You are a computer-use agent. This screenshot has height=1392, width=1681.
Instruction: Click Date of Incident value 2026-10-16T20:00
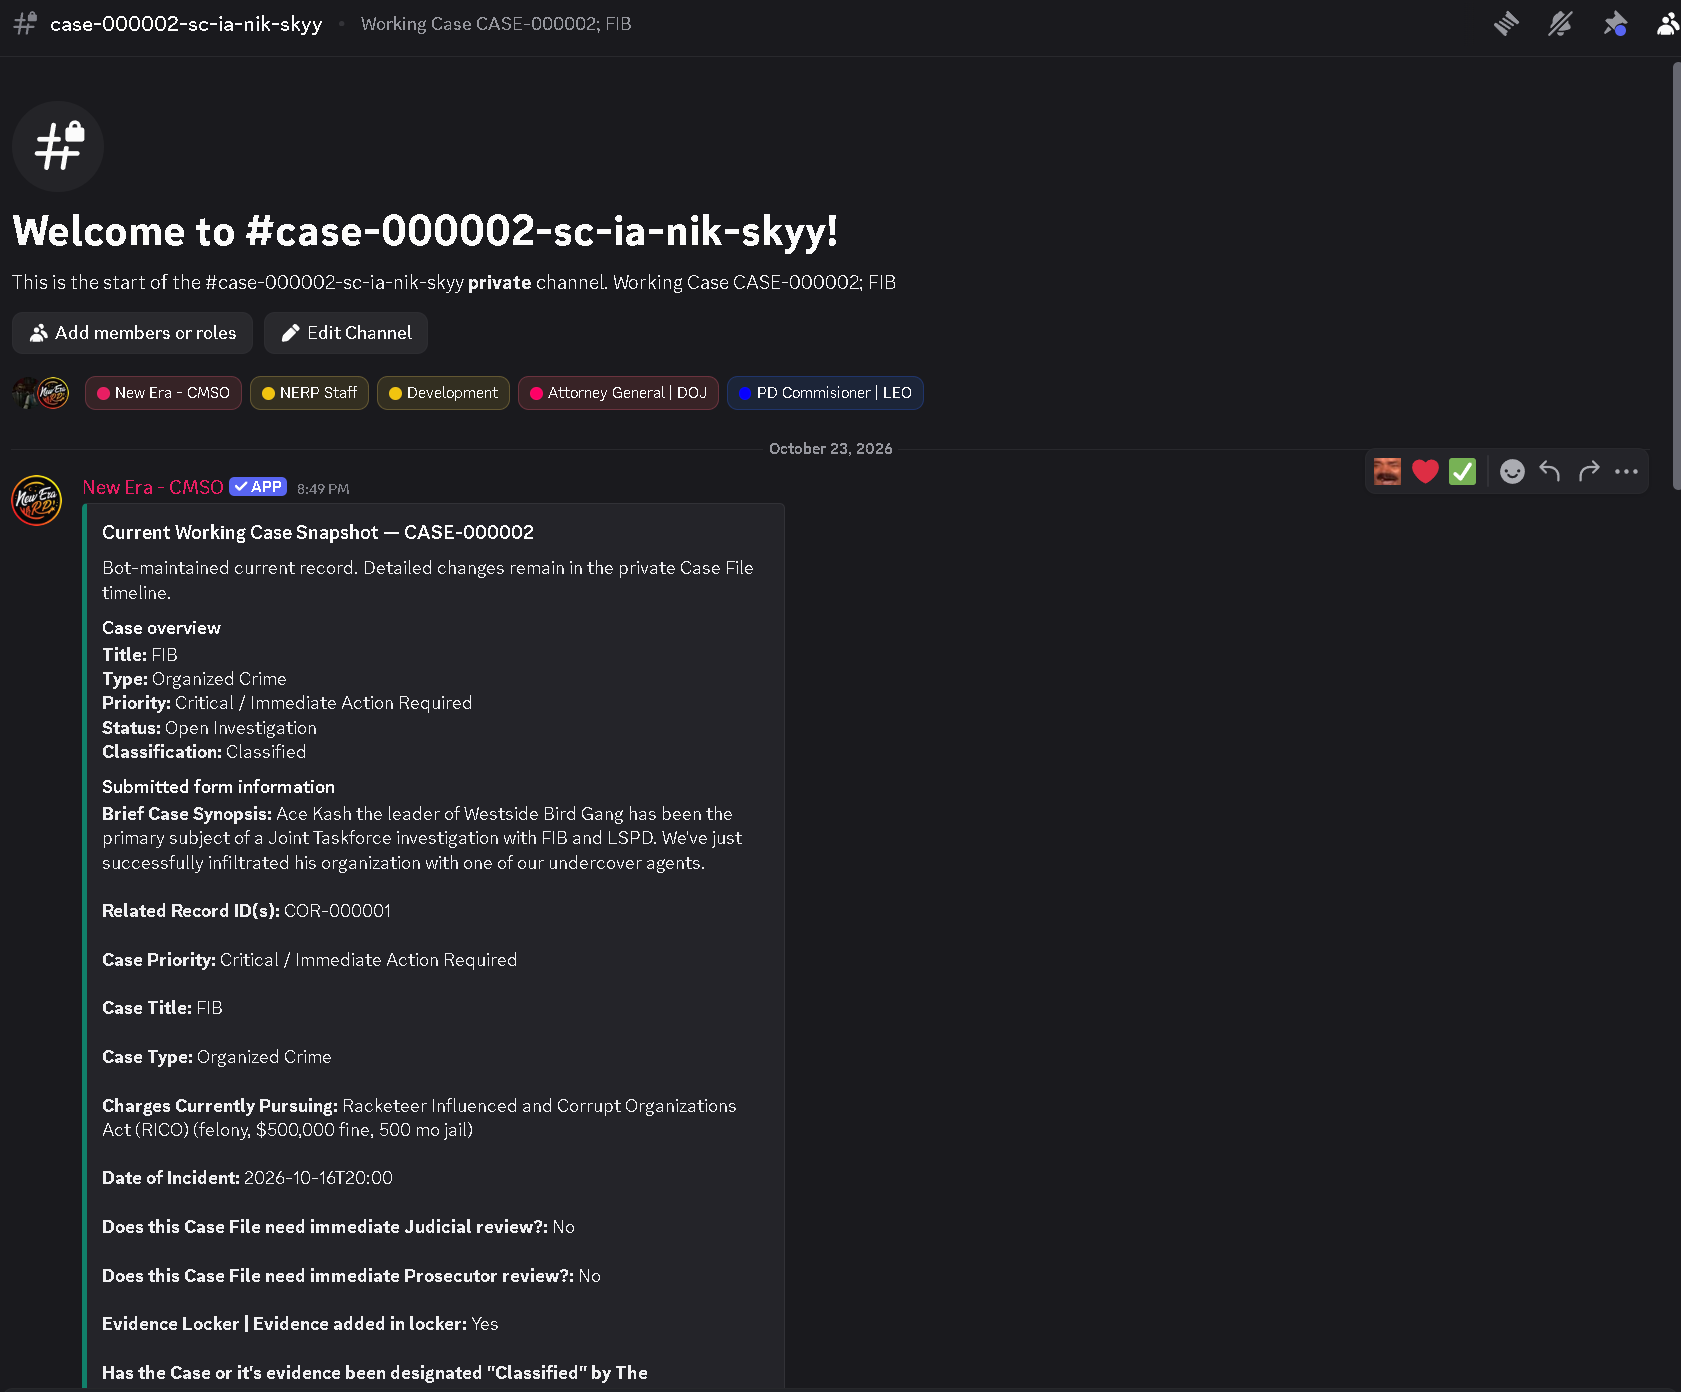click(x=318, y=1178)
